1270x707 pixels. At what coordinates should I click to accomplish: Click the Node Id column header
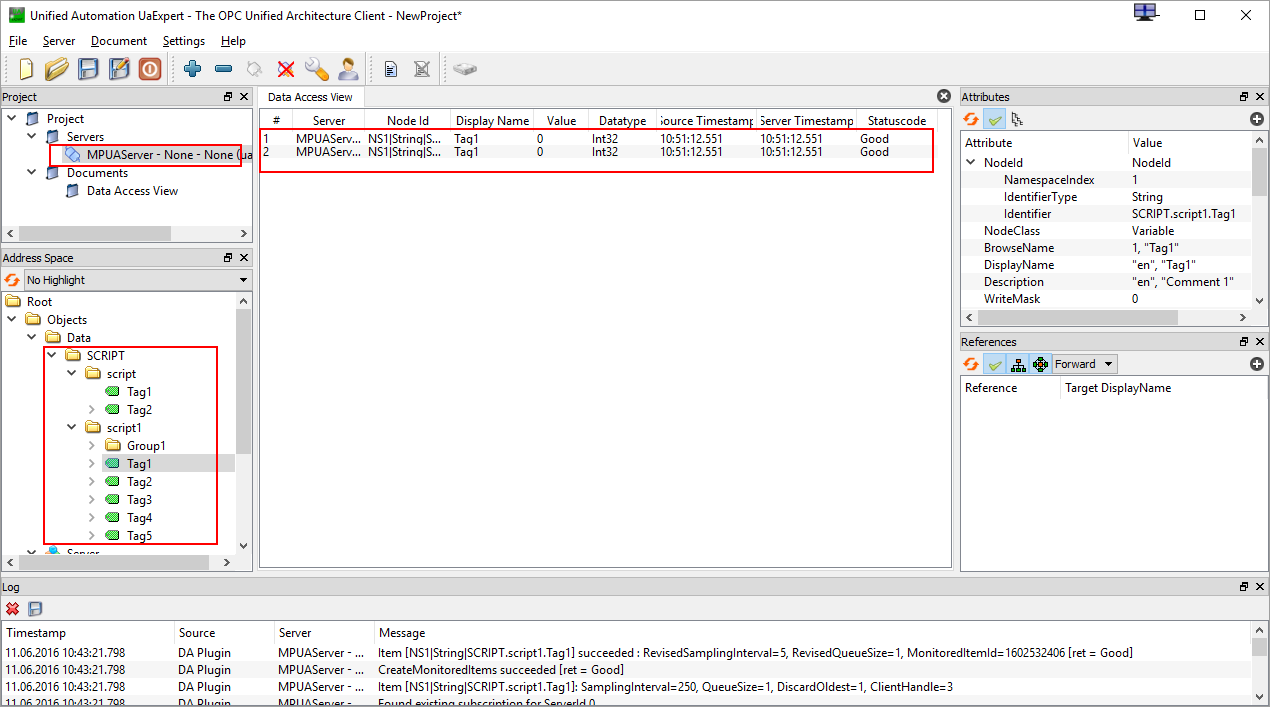(408, 121)
